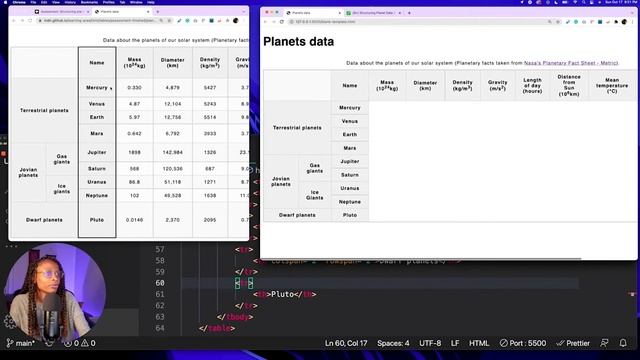Open tab search chevron in right Chrome window
The height and width of the screenshot is (360, 640).
(x=633, y=13)
